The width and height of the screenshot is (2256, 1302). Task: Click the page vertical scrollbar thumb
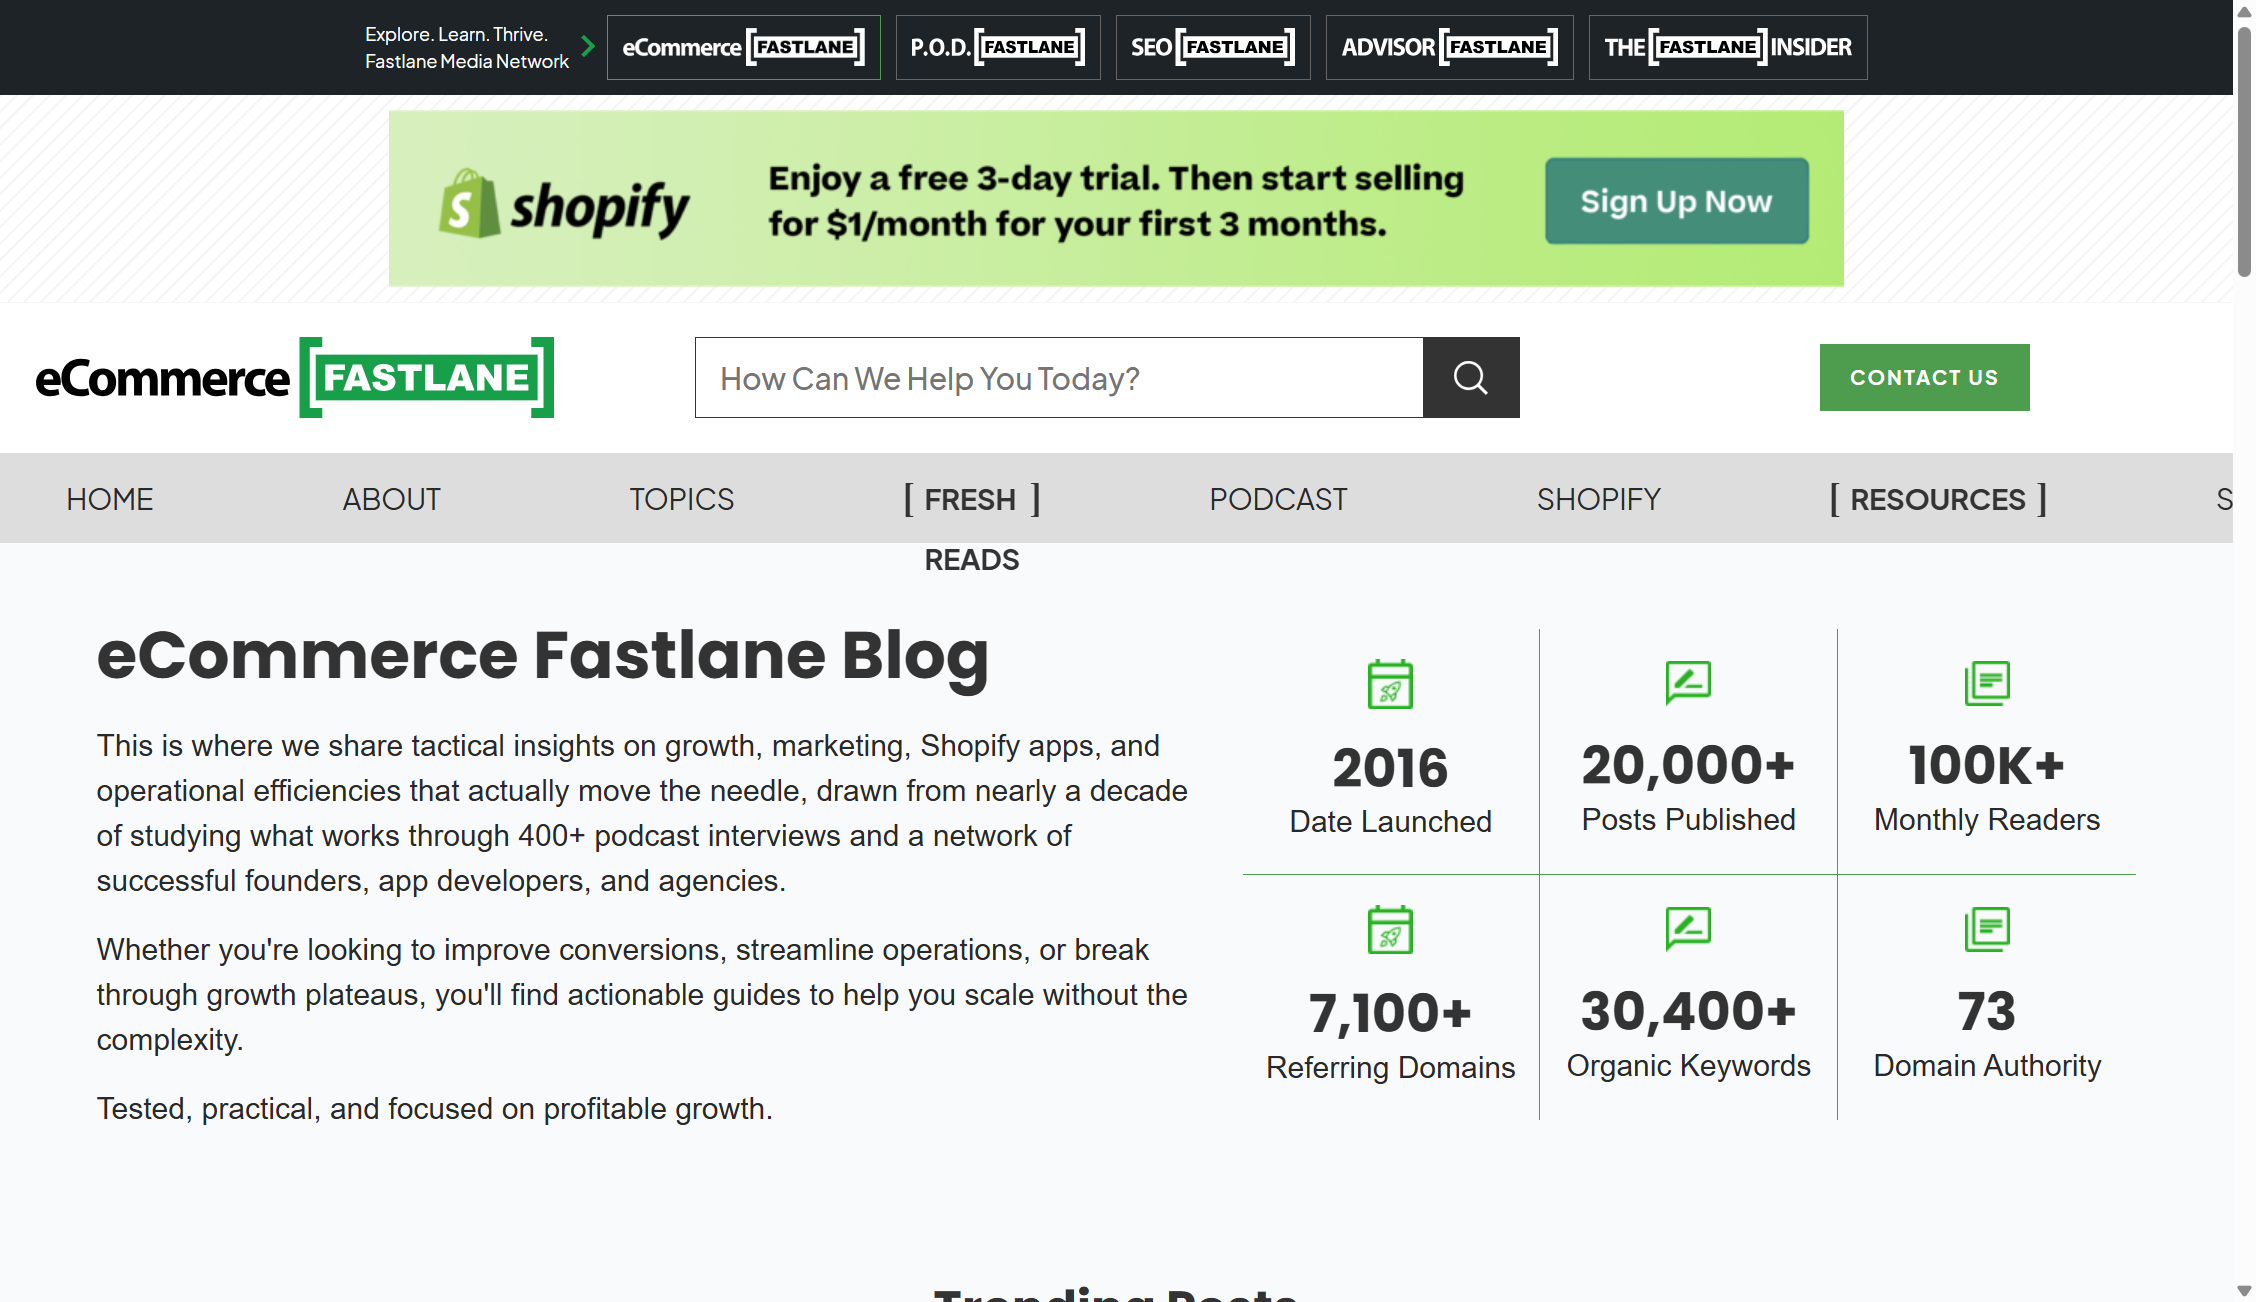tap(2244, 150)
